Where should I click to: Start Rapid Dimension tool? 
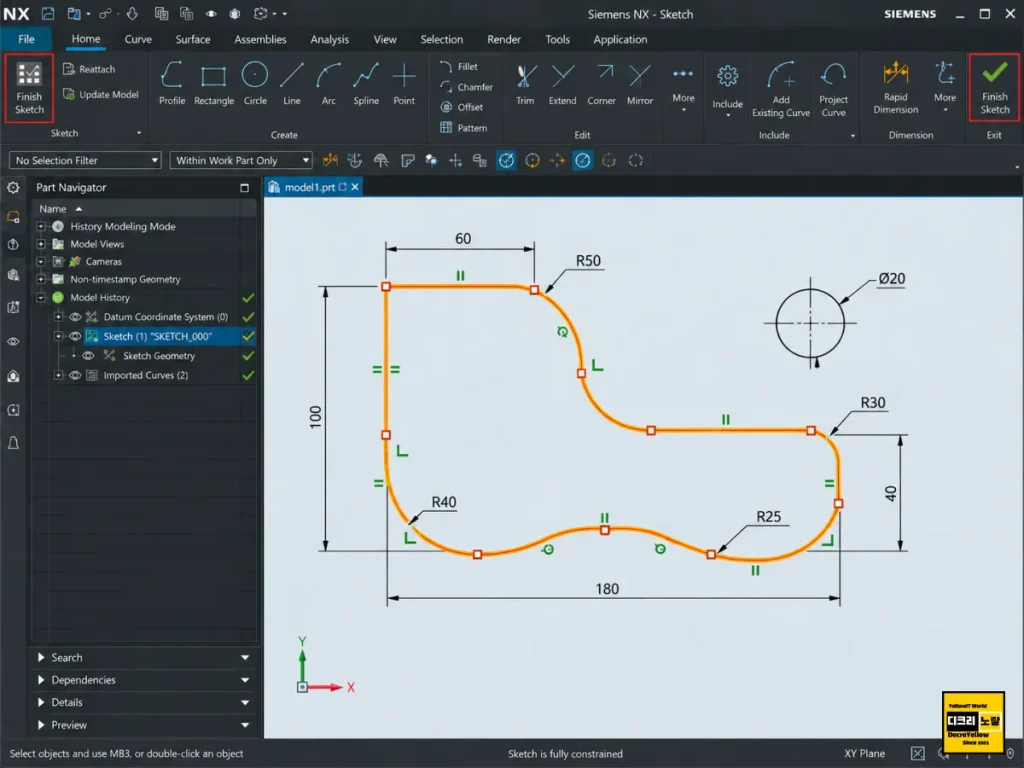point(895,88)
